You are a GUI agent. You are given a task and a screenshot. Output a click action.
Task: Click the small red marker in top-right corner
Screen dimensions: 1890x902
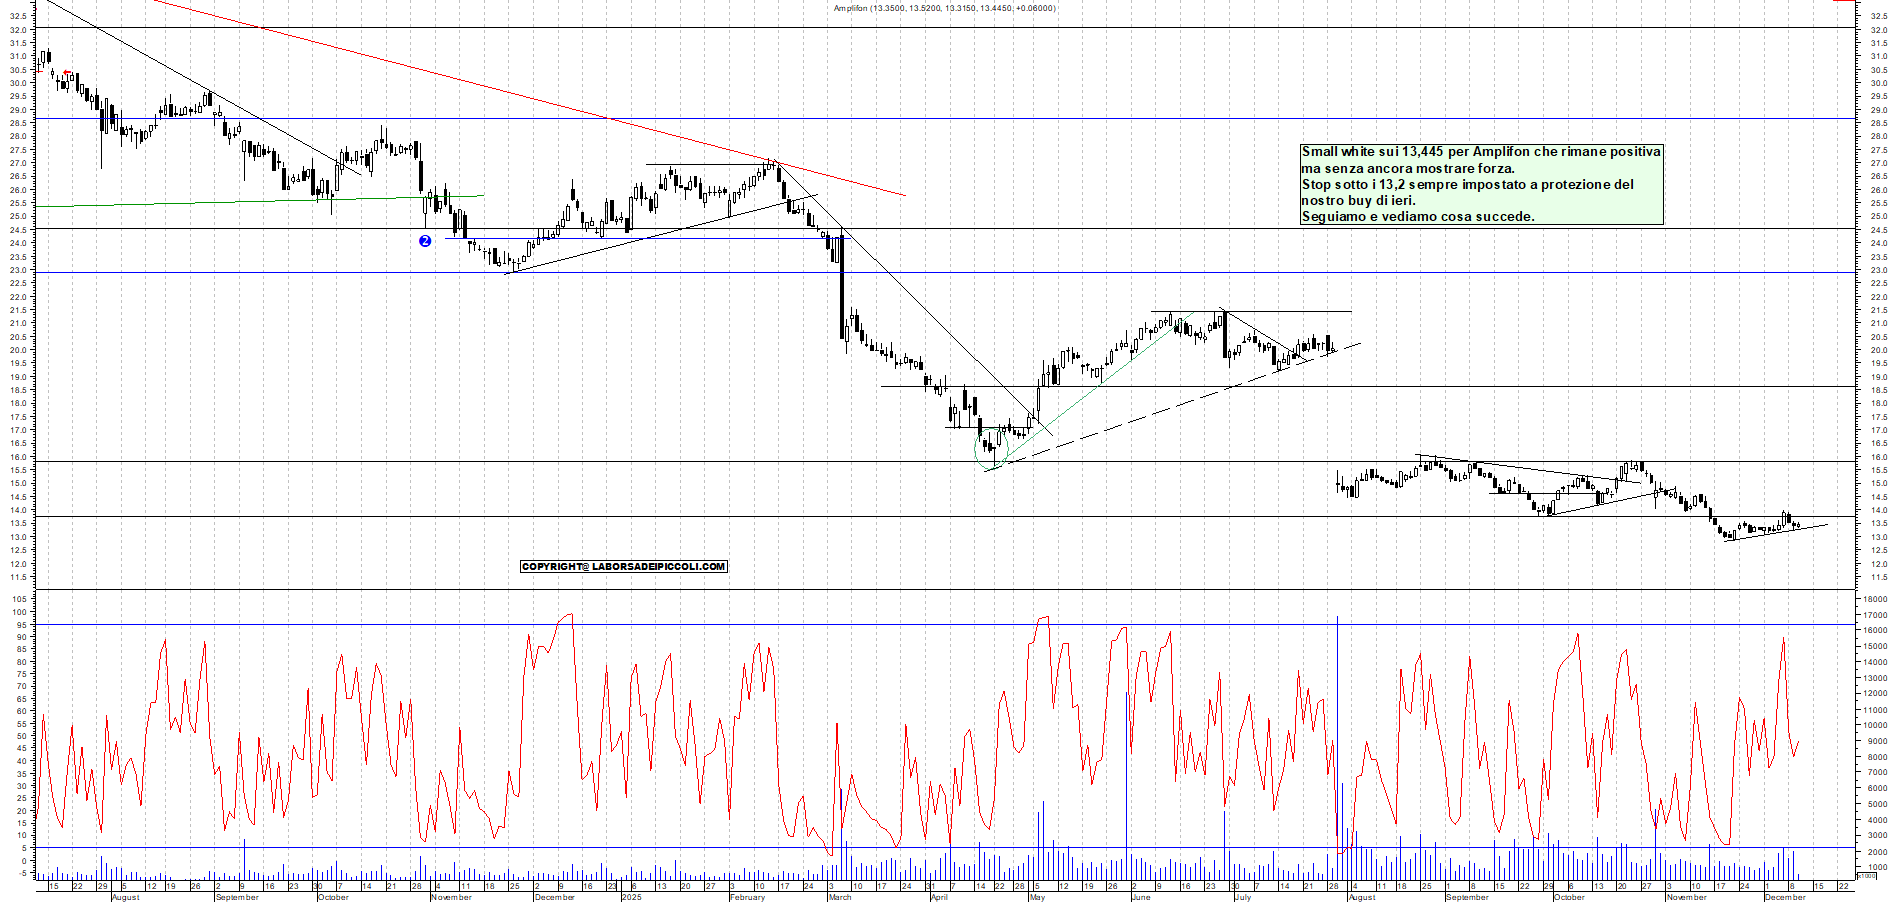pyautogui.click(x=1842, y=1)
